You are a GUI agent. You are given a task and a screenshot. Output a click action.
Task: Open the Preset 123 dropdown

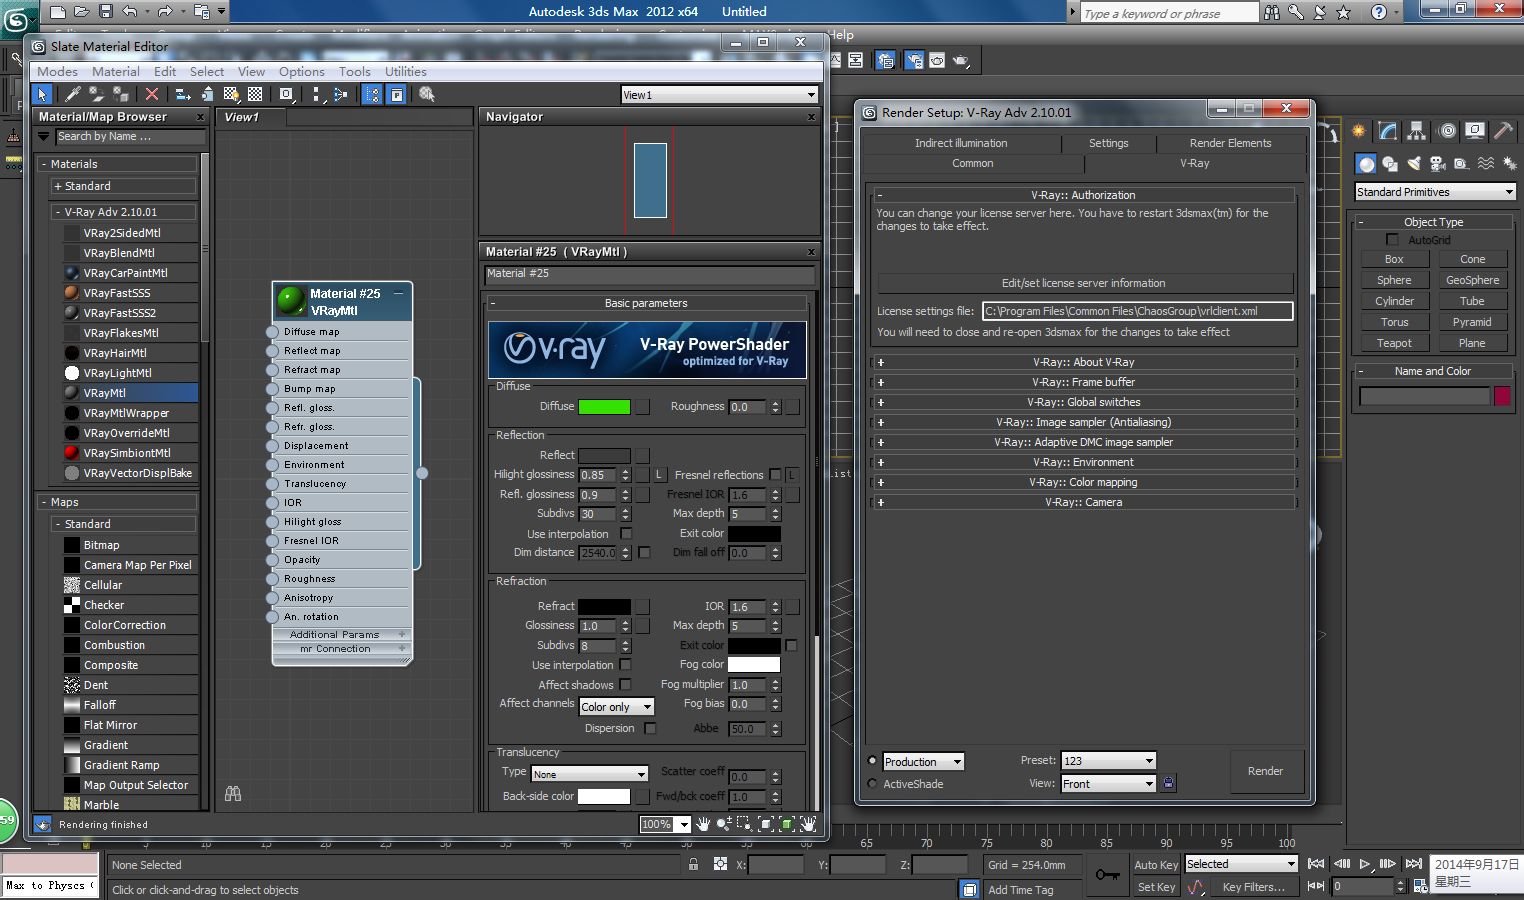[x=1109, y=761]
